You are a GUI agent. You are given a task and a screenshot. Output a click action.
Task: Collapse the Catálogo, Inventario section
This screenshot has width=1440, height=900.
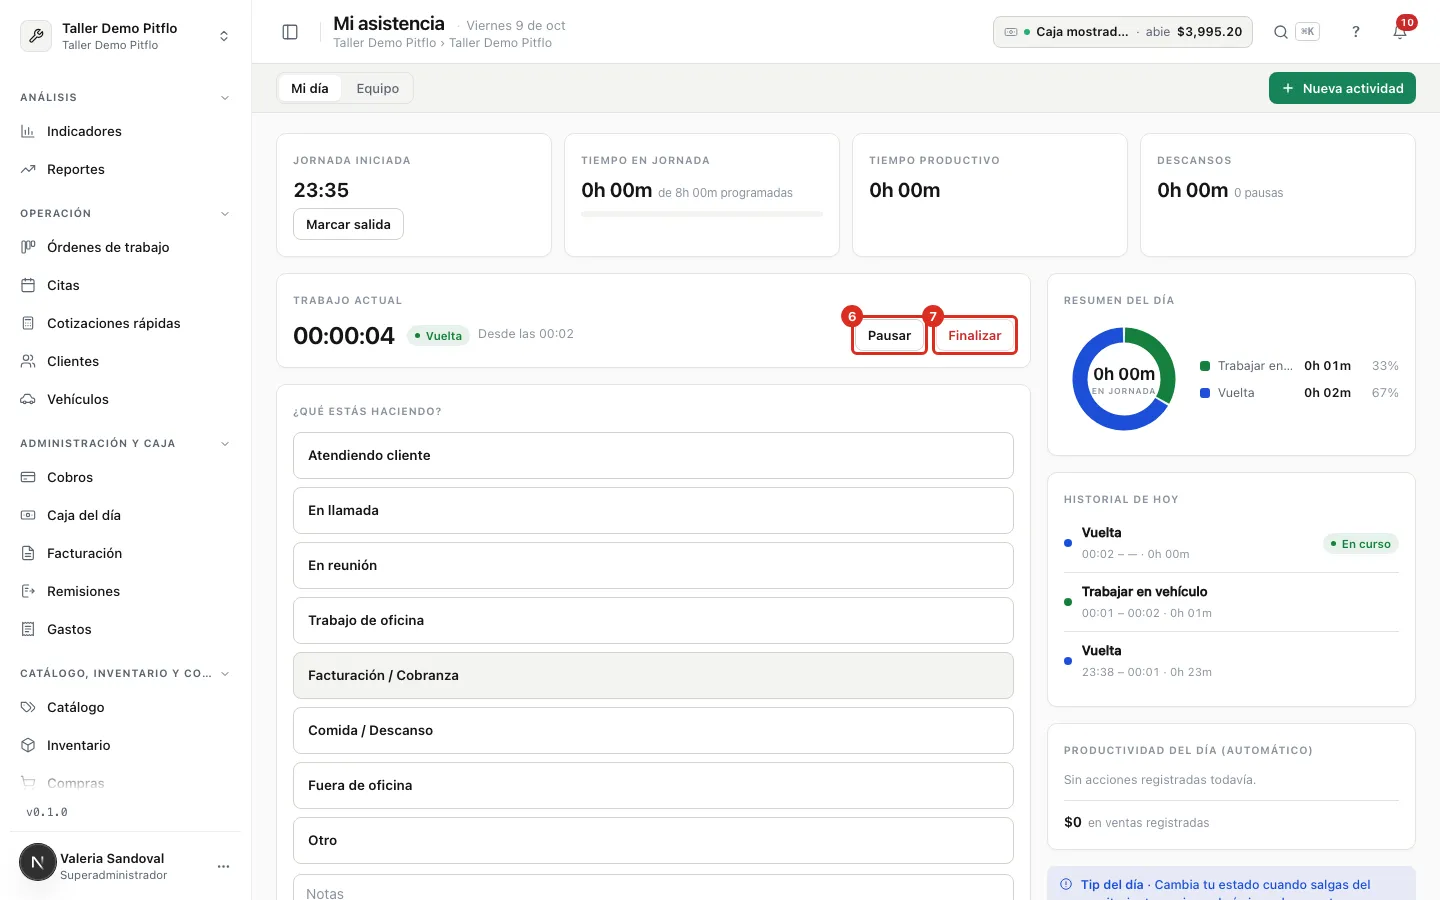click(x=225, y=674)
